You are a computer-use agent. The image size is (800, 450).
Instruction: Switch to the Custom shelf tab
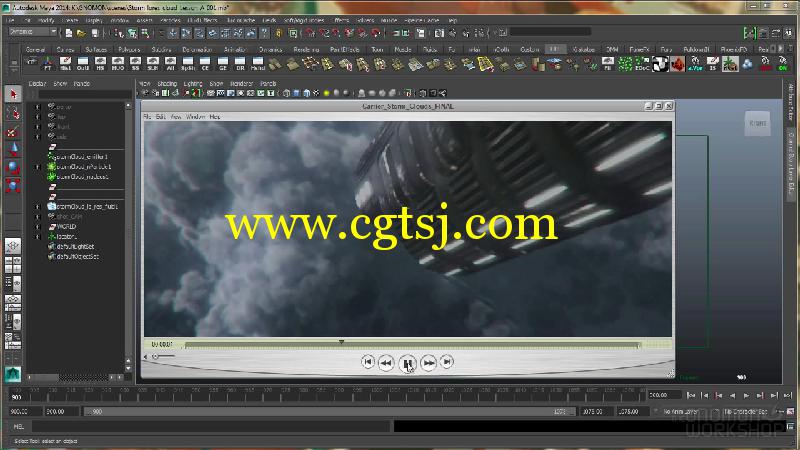coord(530,49)
